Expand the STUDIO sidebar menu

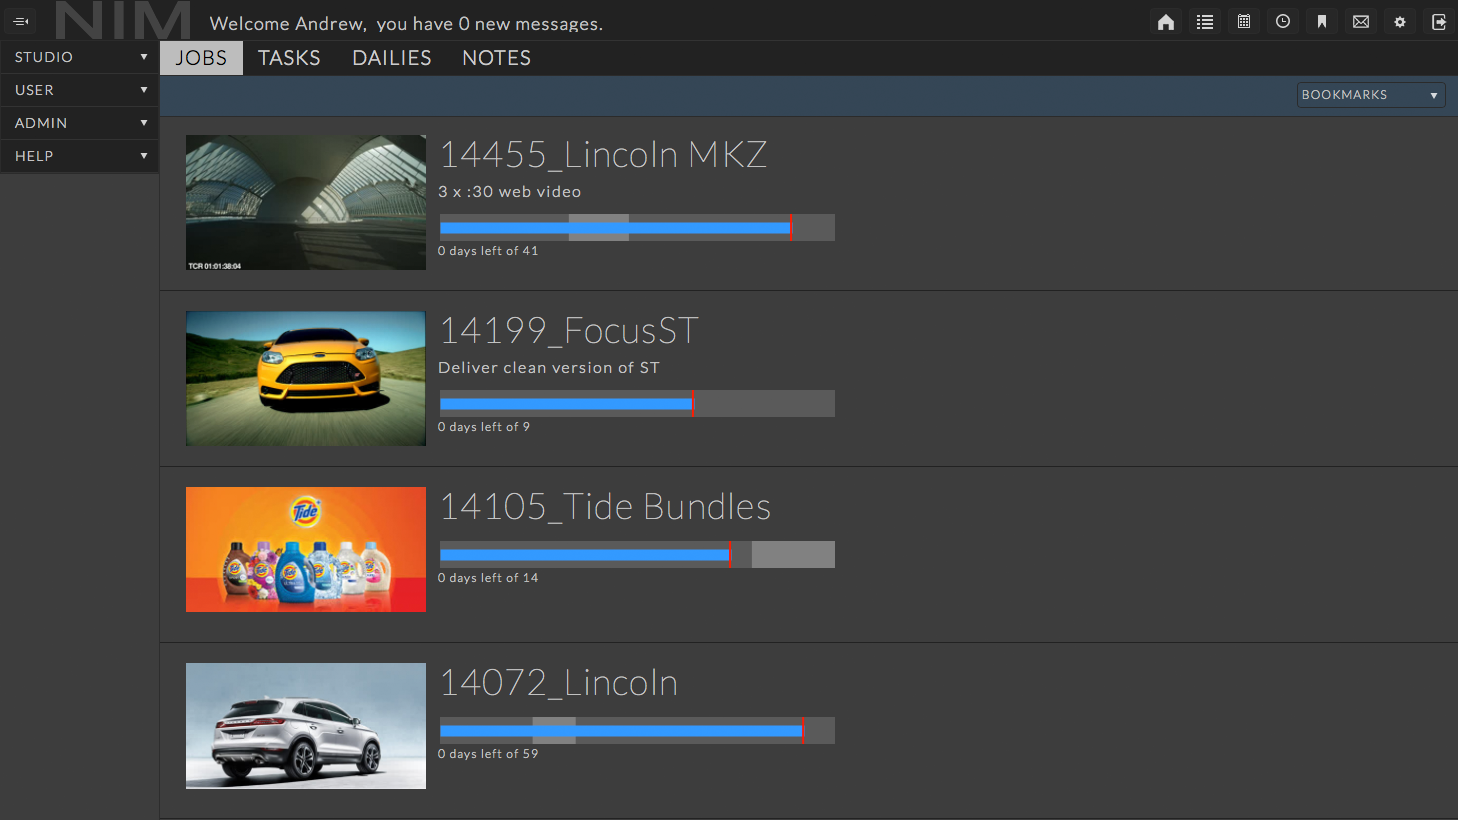pyautogui.click(x=79, y=57)
